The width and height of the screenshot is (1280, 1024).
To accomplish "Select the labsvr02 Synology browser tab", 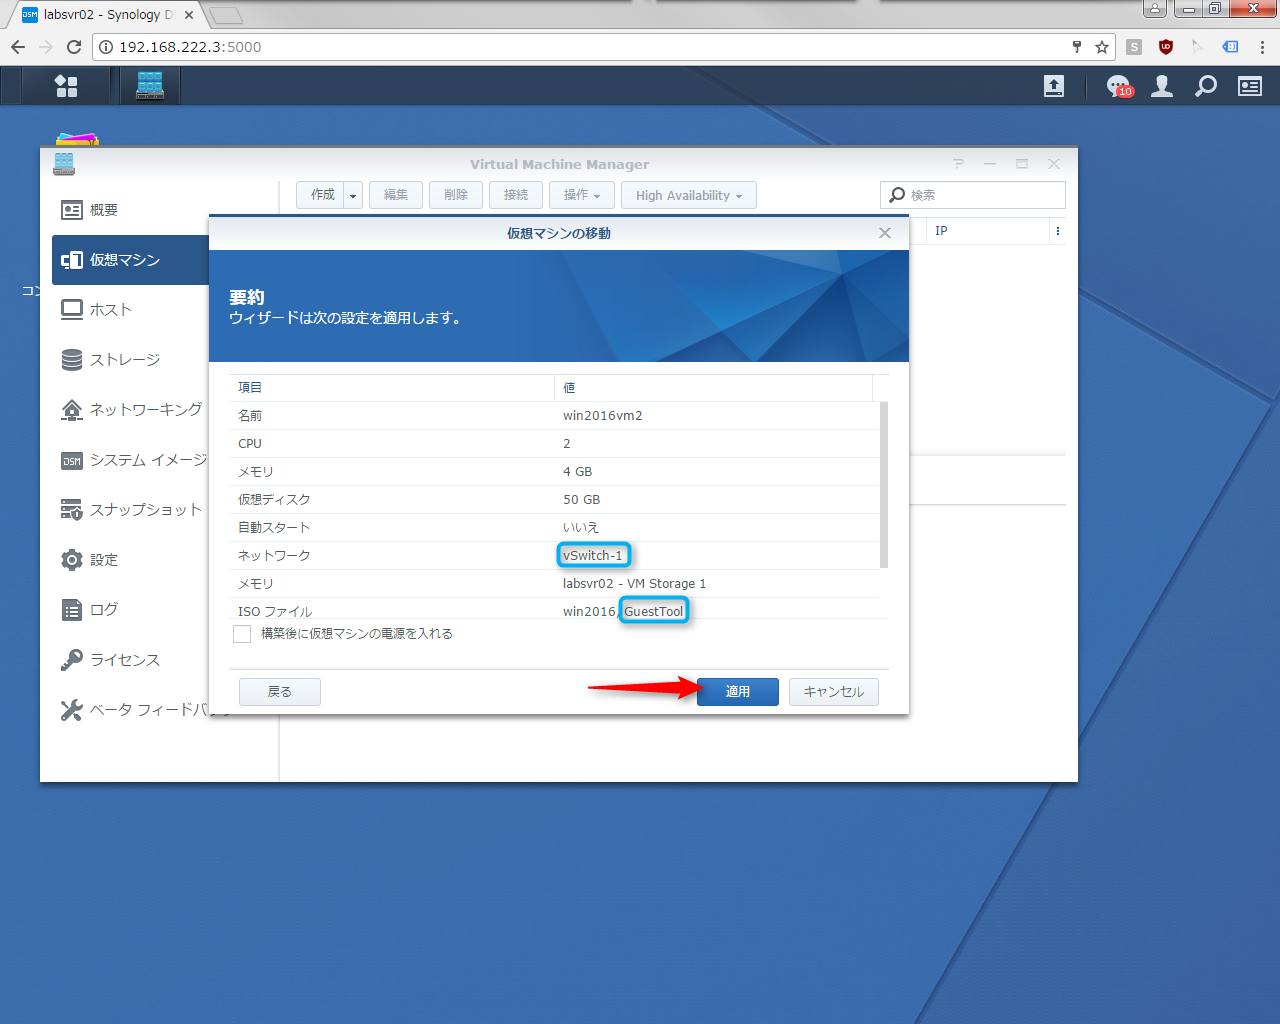I will 105,15.
